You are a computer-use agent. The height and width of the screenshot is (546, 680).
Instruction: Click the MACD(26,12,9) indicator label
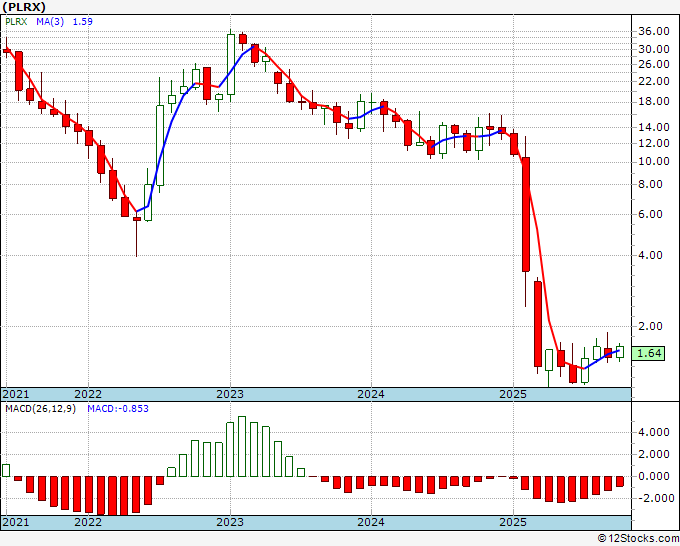pyautogui.click(x=40, y=409)
